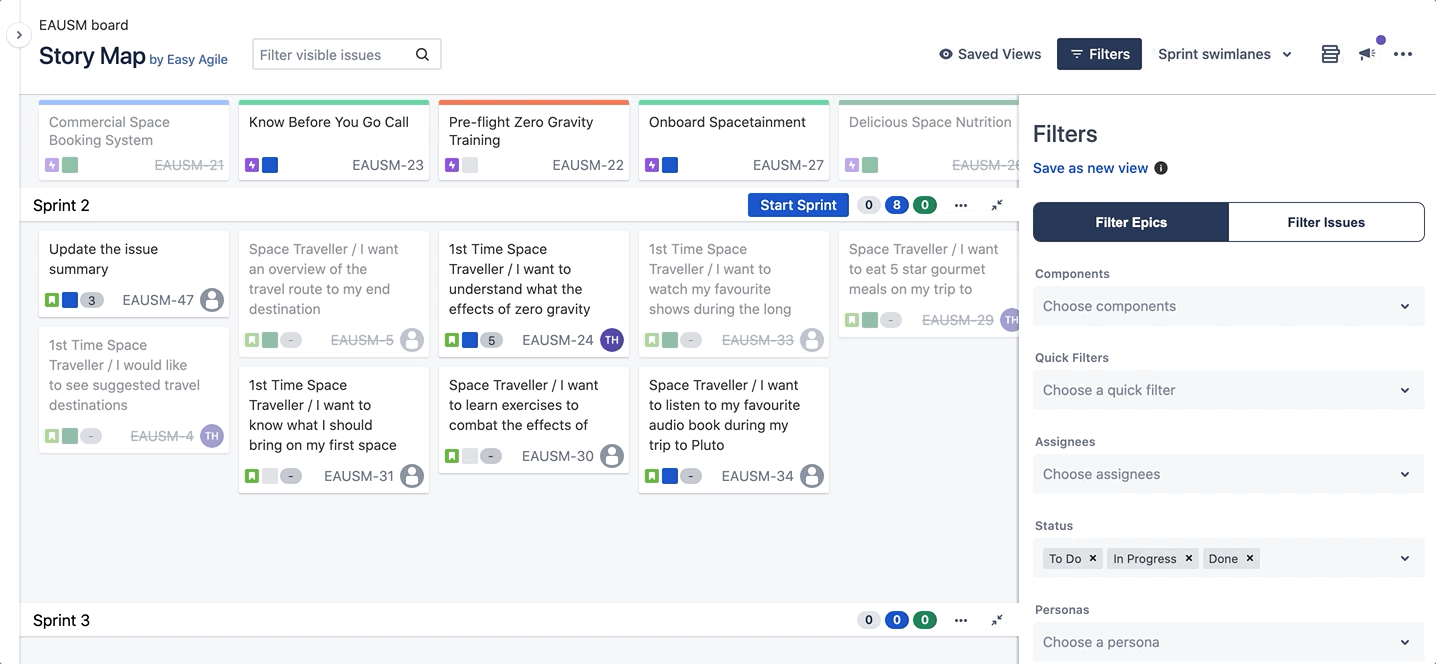Remove the Done status tag
Image resolution: width=1436 pixels, height=664 pixels.
[x=1250, y=558]
